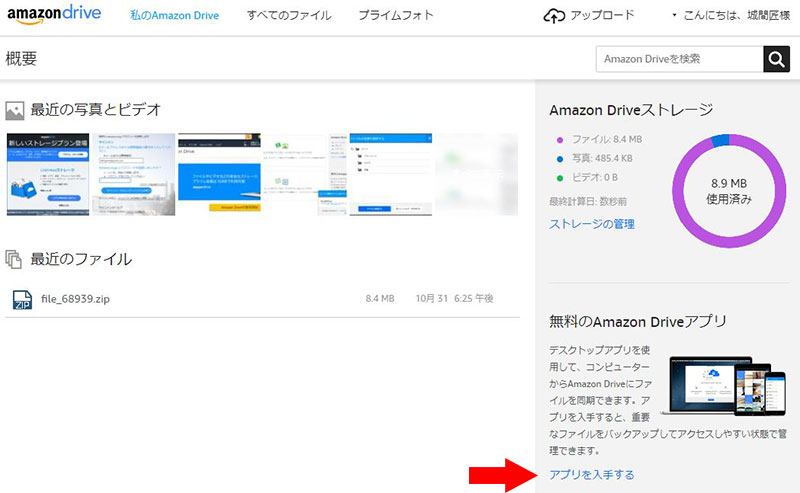Open the second sign-in page thumbnail
This screenshot has width=800, height=493.
coord(134,175)
